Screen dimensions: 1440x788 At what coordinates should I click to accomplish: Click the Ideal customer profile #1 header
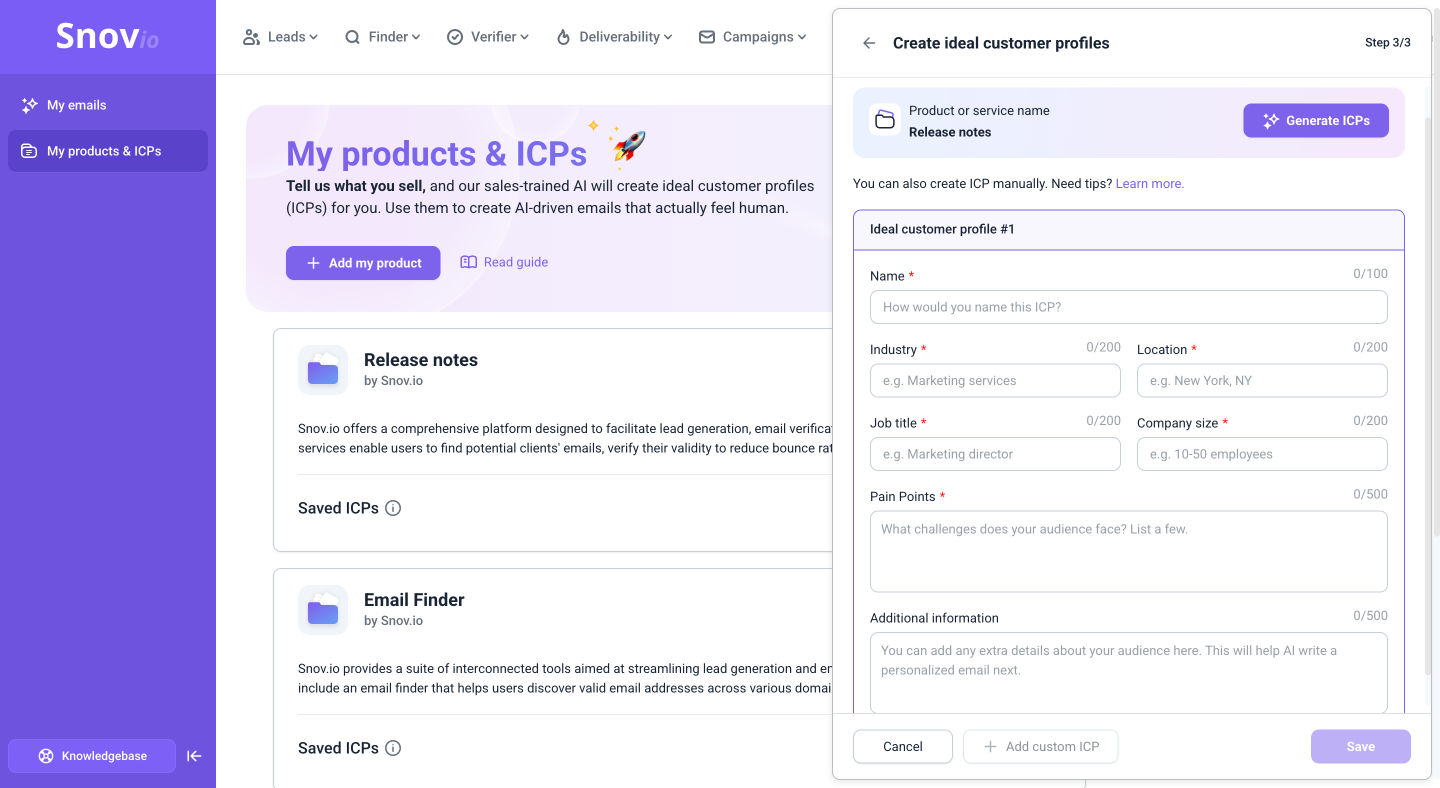coord(1129,230)
